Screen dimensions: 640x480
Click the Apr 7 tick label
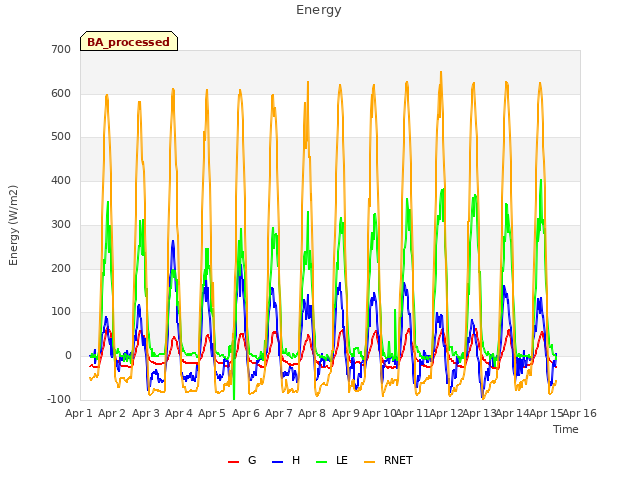pyautogui.click(x=279, y=413)
